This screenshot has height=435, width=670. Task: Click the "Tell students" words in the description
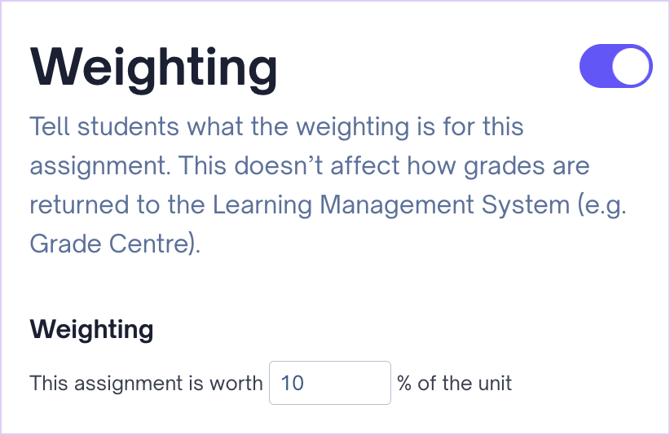(91, 128)
